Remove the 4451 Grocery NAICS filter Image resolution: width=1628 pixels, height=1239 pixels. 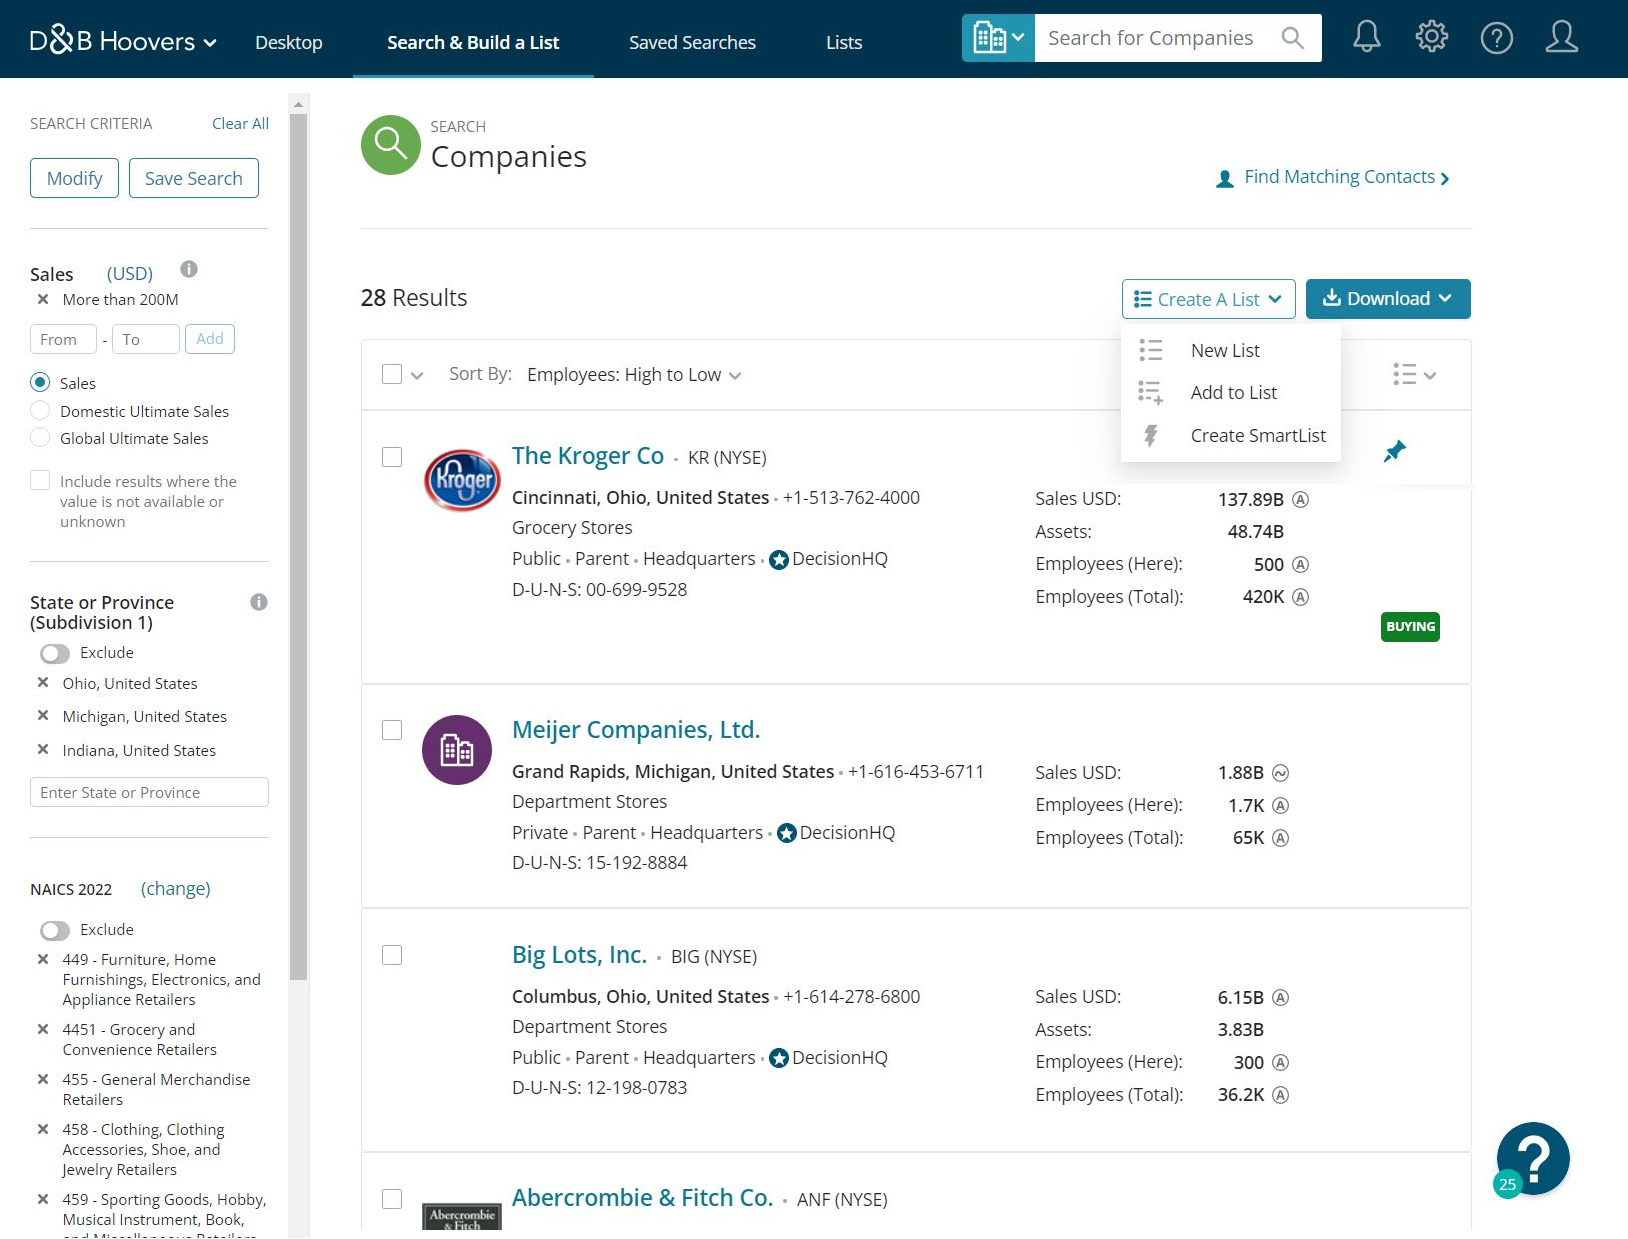pos(43,1029)
